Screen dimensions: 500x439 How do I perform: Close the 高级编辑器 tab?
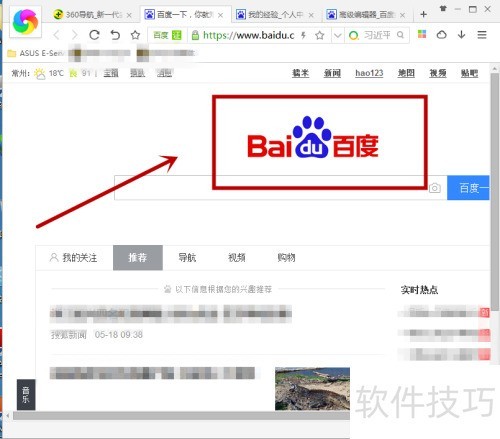tap(402, 15)
